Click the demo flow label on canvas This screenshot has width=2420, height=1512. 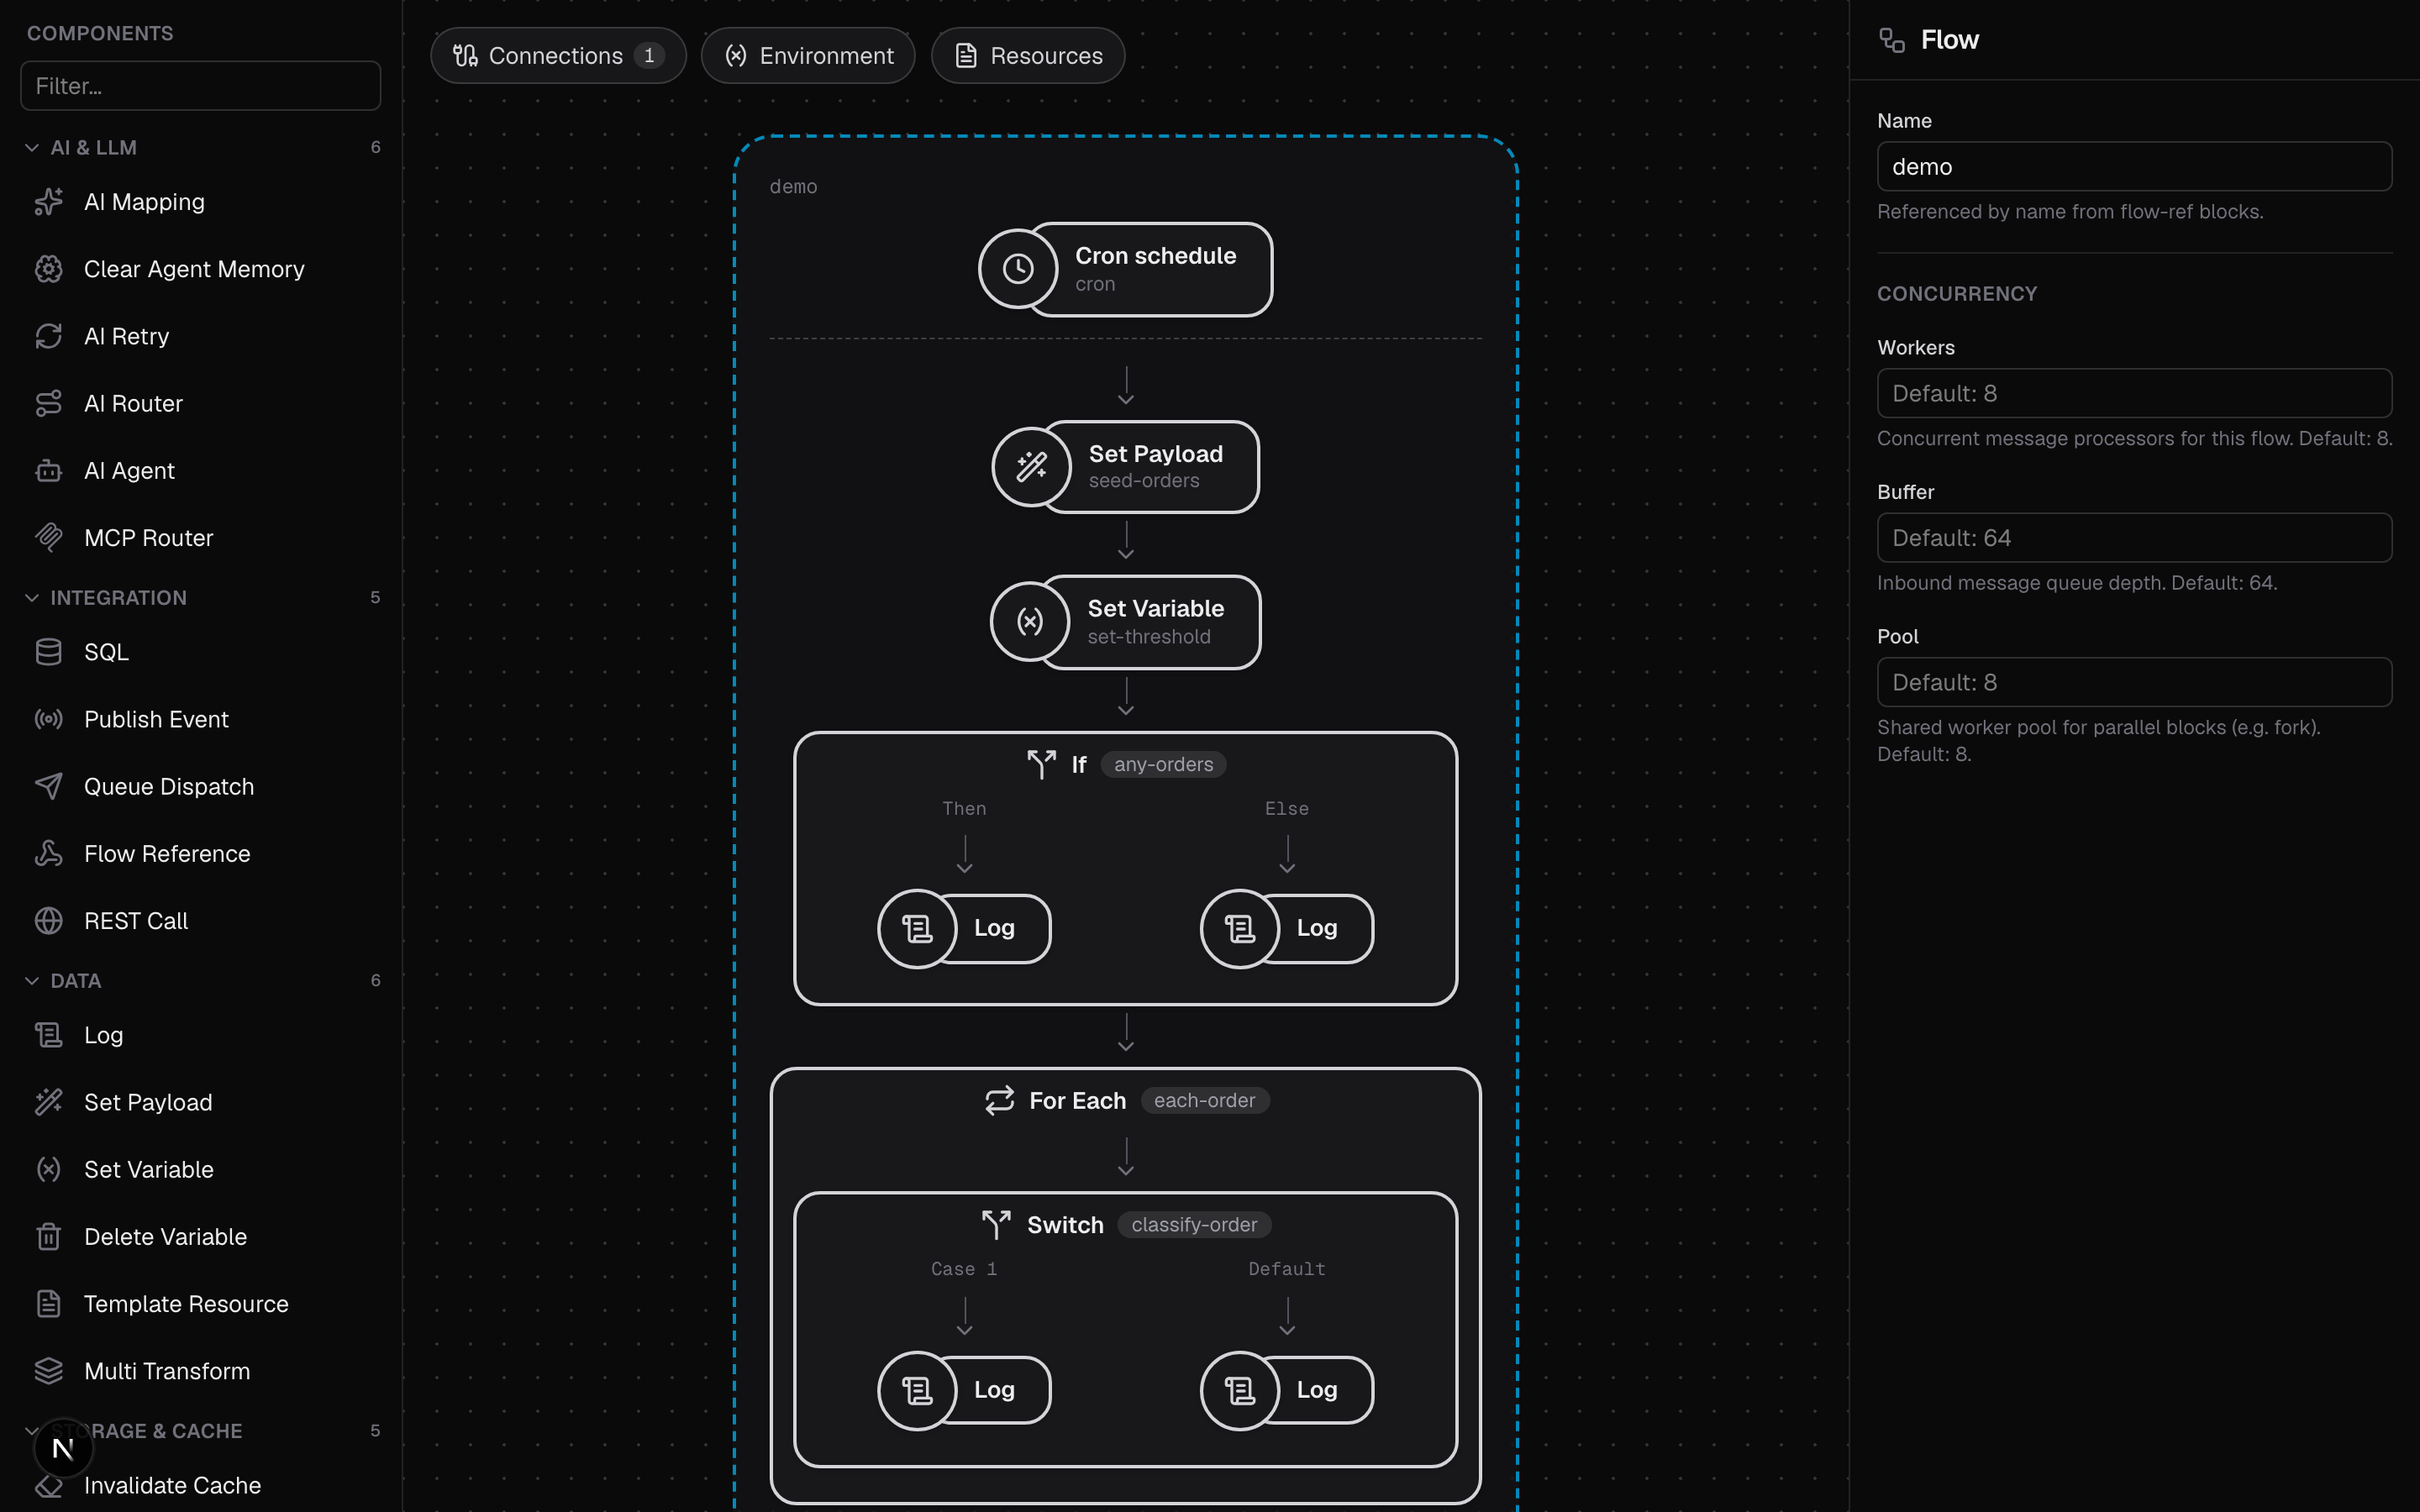click(x=793, y=187)
